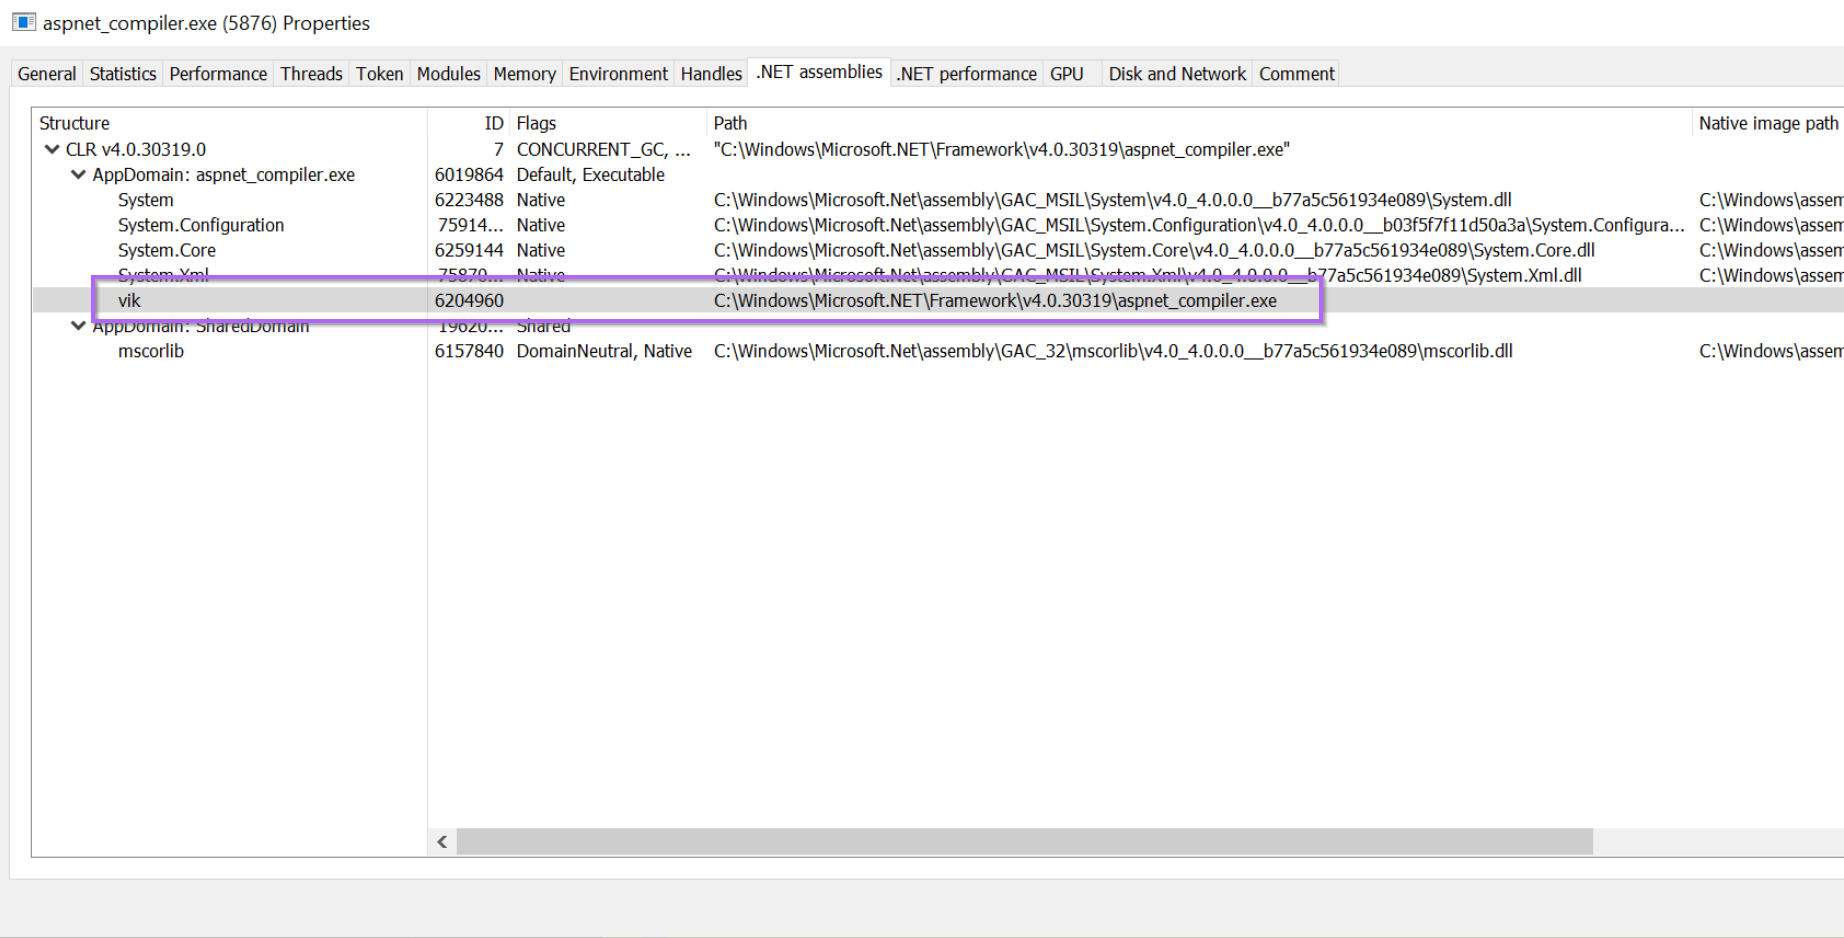The image size is (1844, 938).
Task: Switch to the General tab
Action: [x=45, y=73]
